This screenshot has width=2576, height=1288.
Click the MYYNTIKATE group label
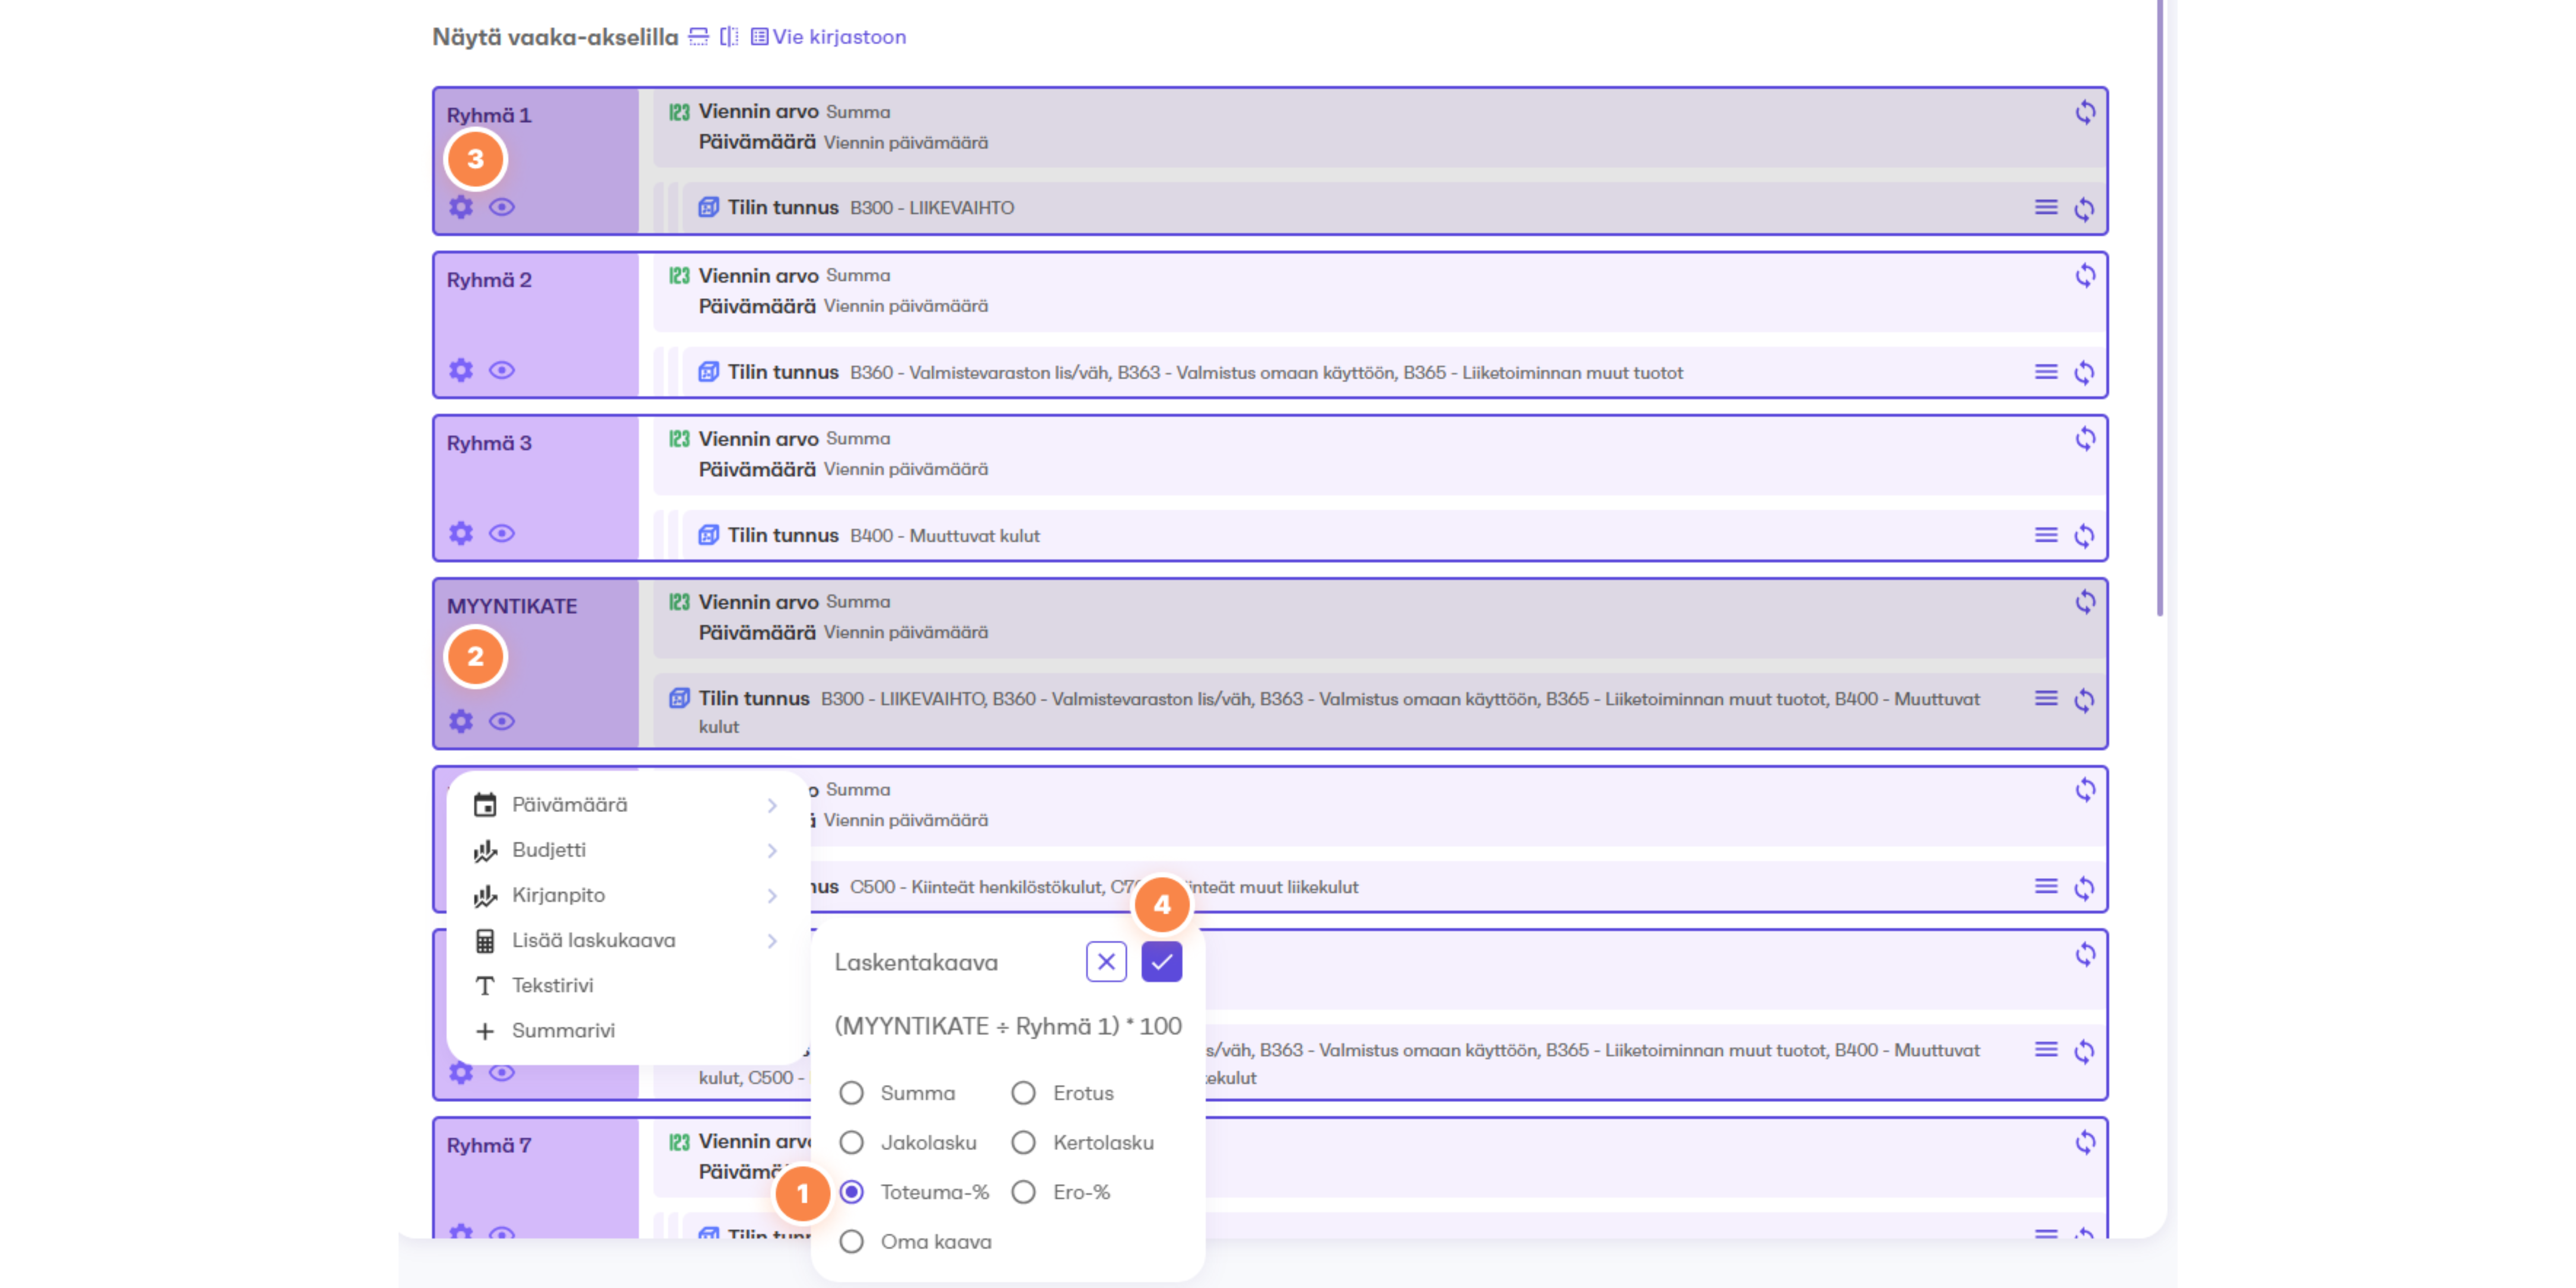[512, 606]
